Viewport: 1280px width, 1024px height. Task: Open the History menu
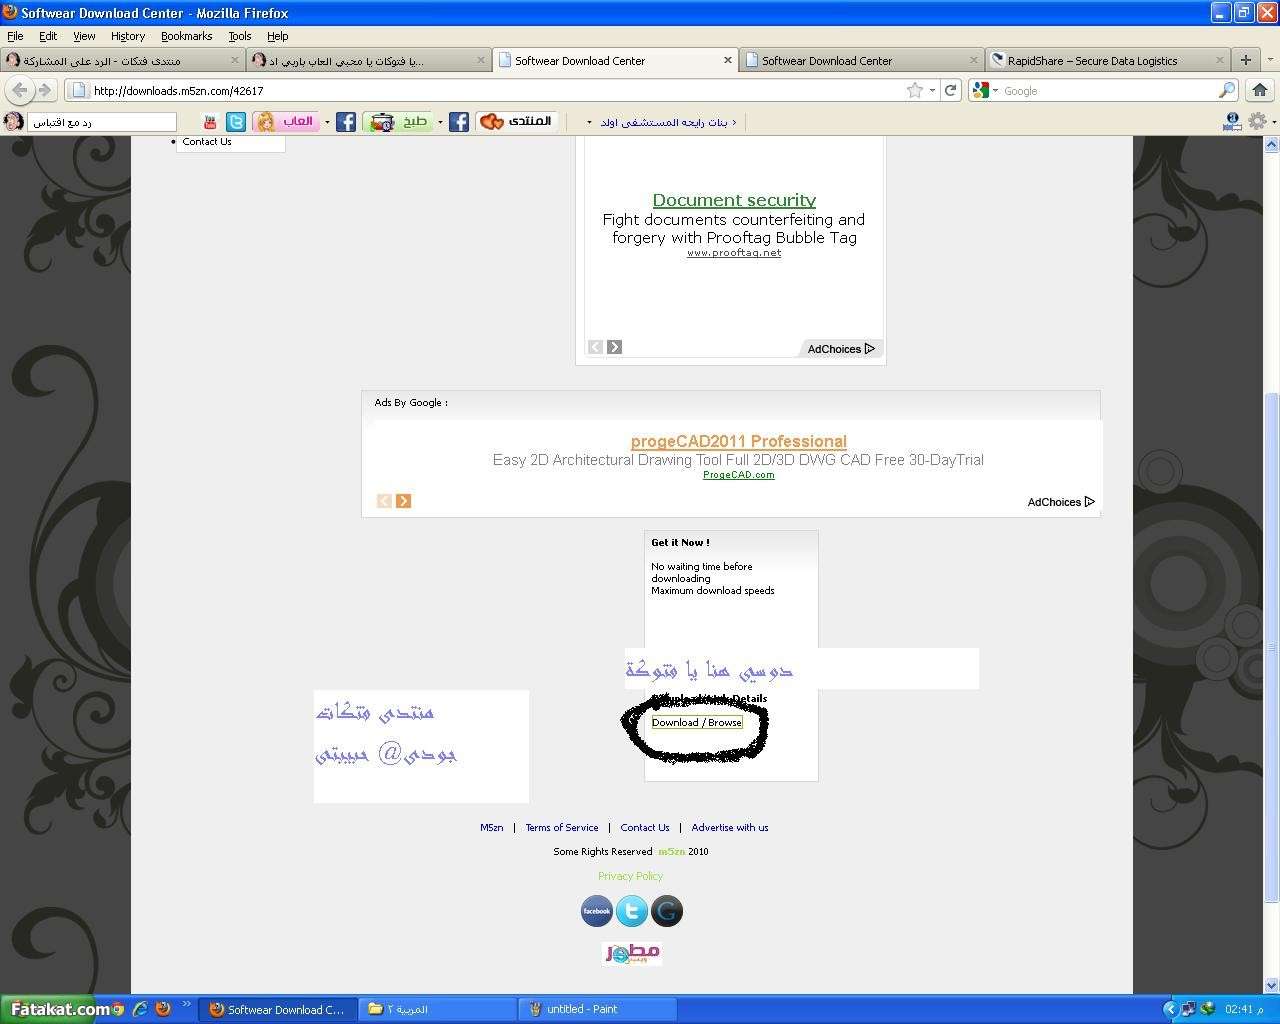128,36
